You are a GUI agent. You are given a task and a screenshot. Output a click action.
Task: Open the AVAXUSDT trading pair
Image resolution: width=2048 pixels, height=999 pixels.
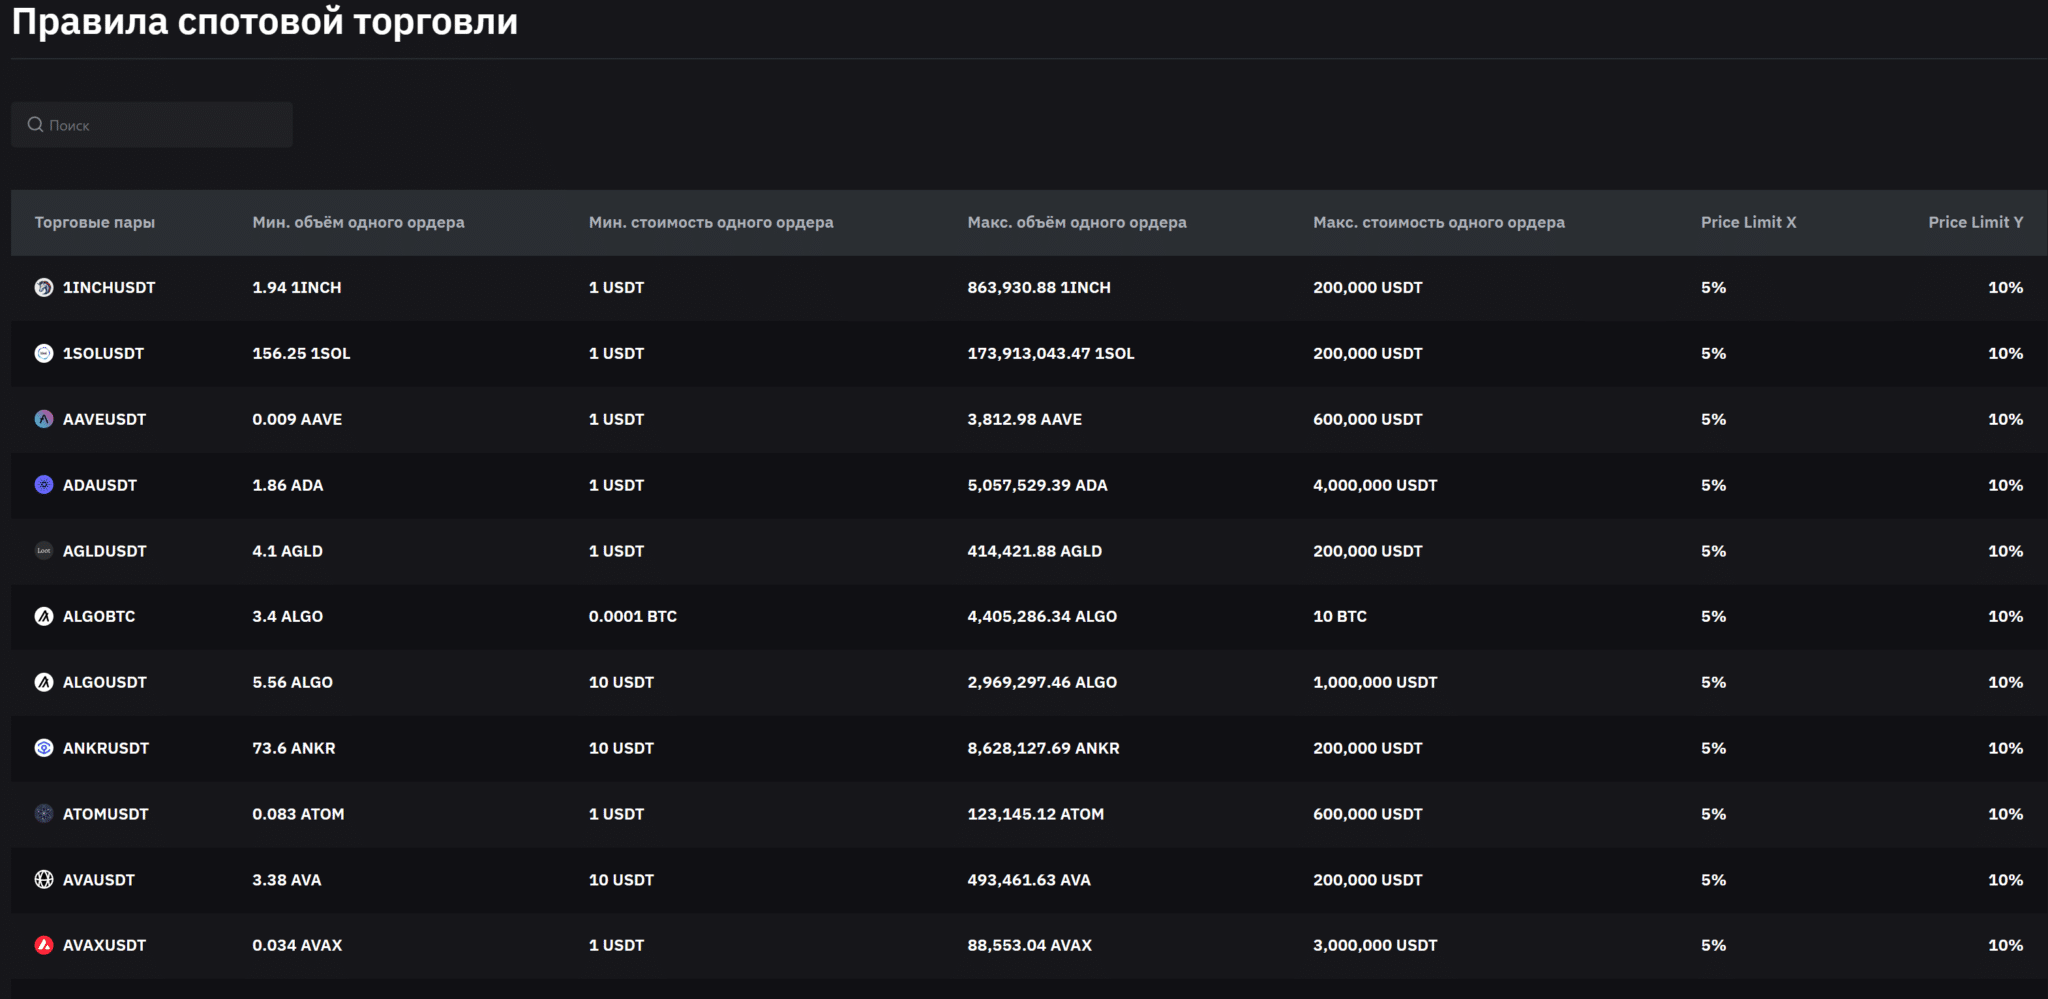(104, 945)
